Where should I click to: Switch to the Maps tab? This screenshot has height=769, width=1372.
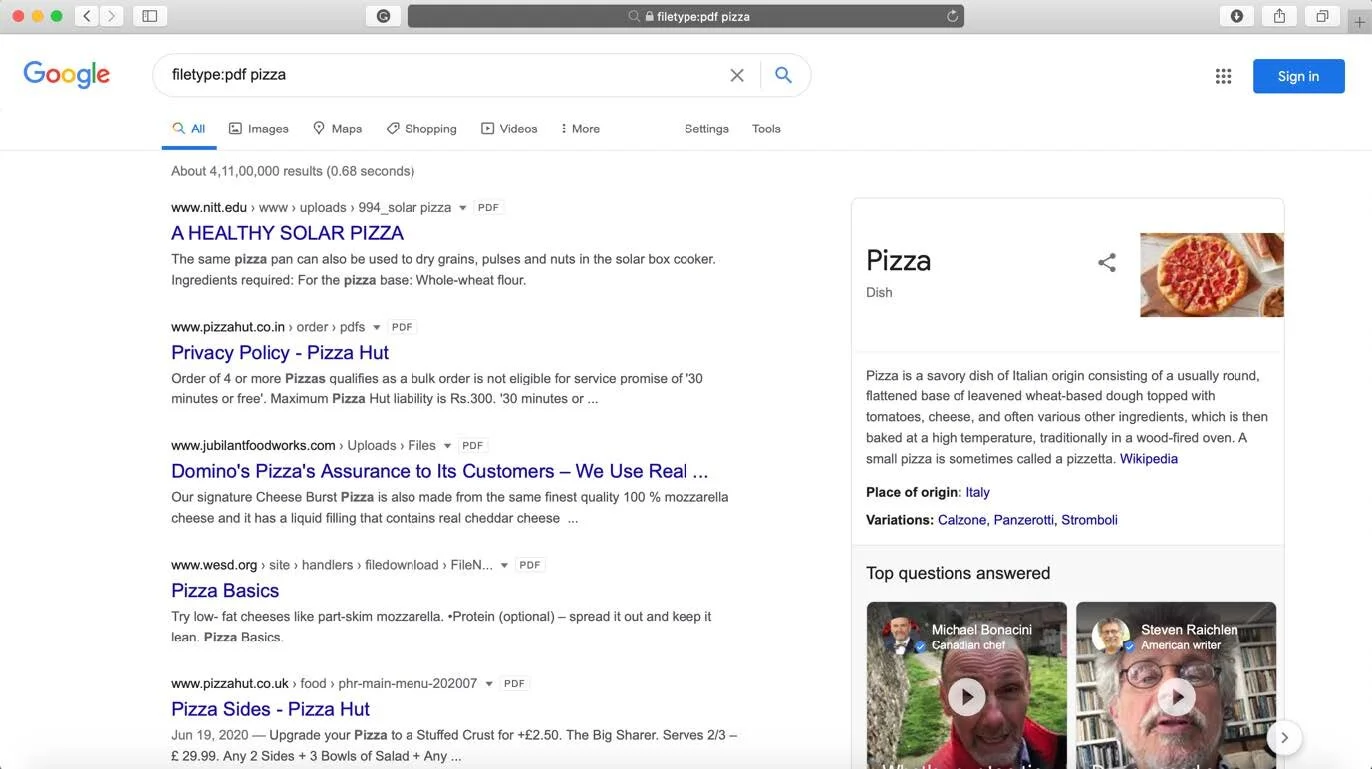[337, 129]
